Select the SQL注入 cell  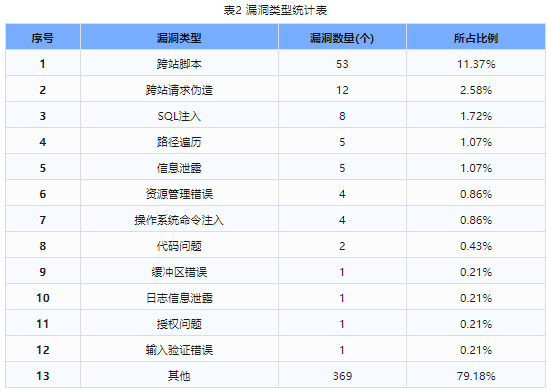click(179, 116)
